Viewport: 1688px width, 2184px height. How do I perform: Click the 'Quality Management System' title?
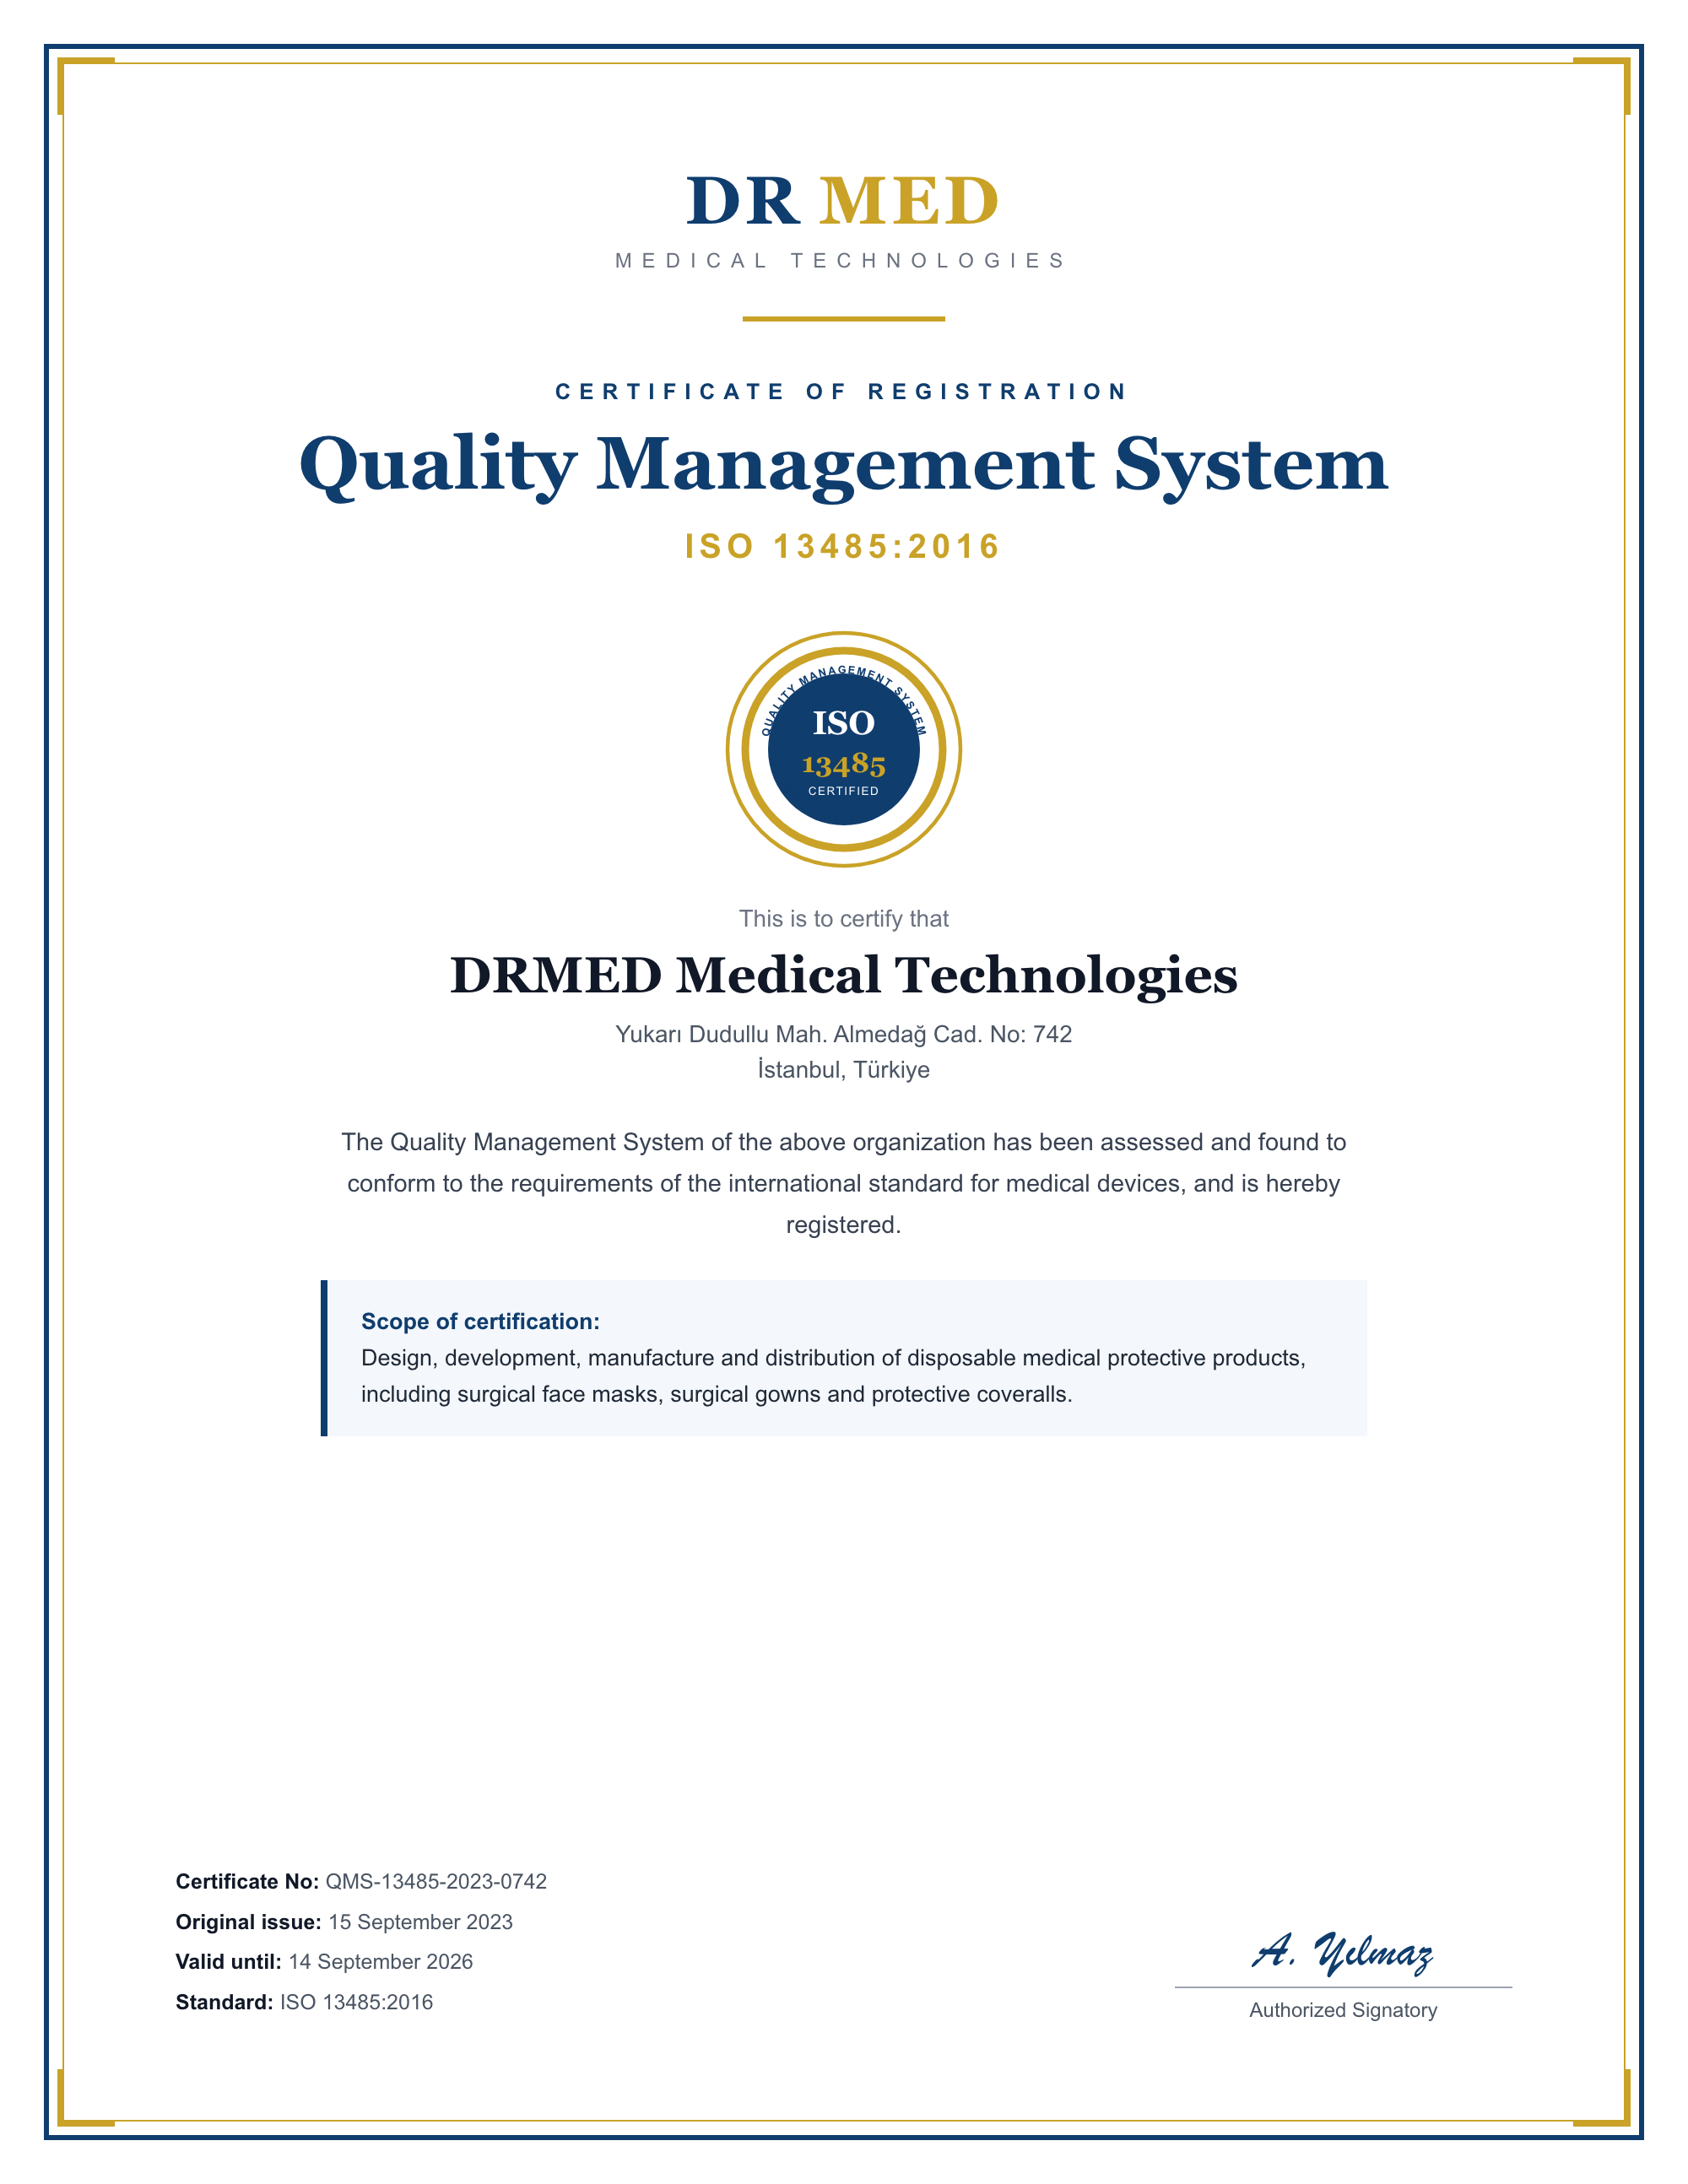(x=844, y=466)
